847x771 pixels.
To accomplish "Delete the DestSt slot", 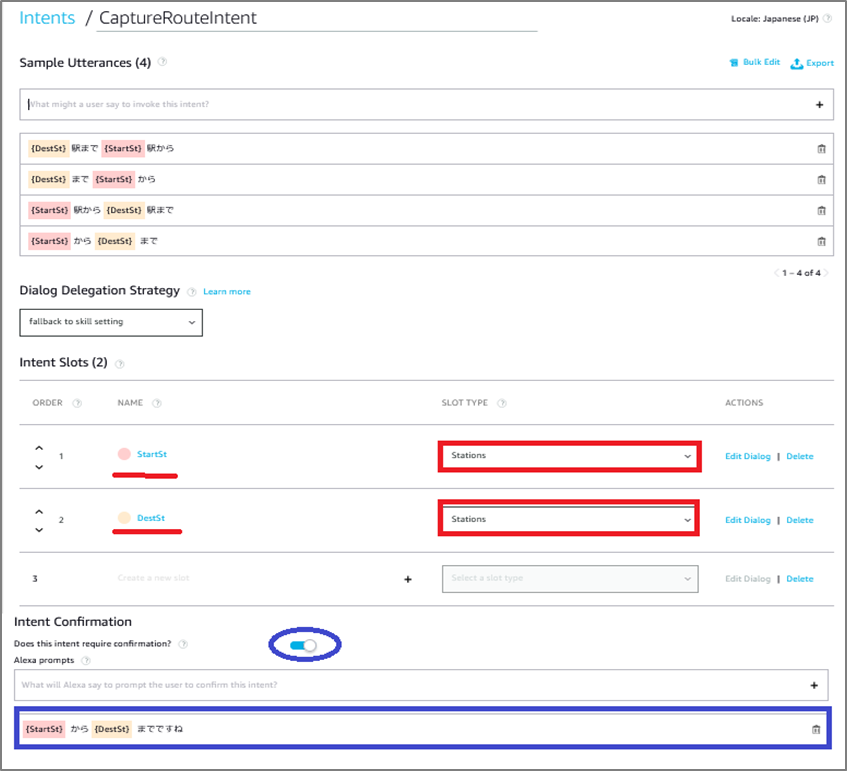I will coord(799,520).
